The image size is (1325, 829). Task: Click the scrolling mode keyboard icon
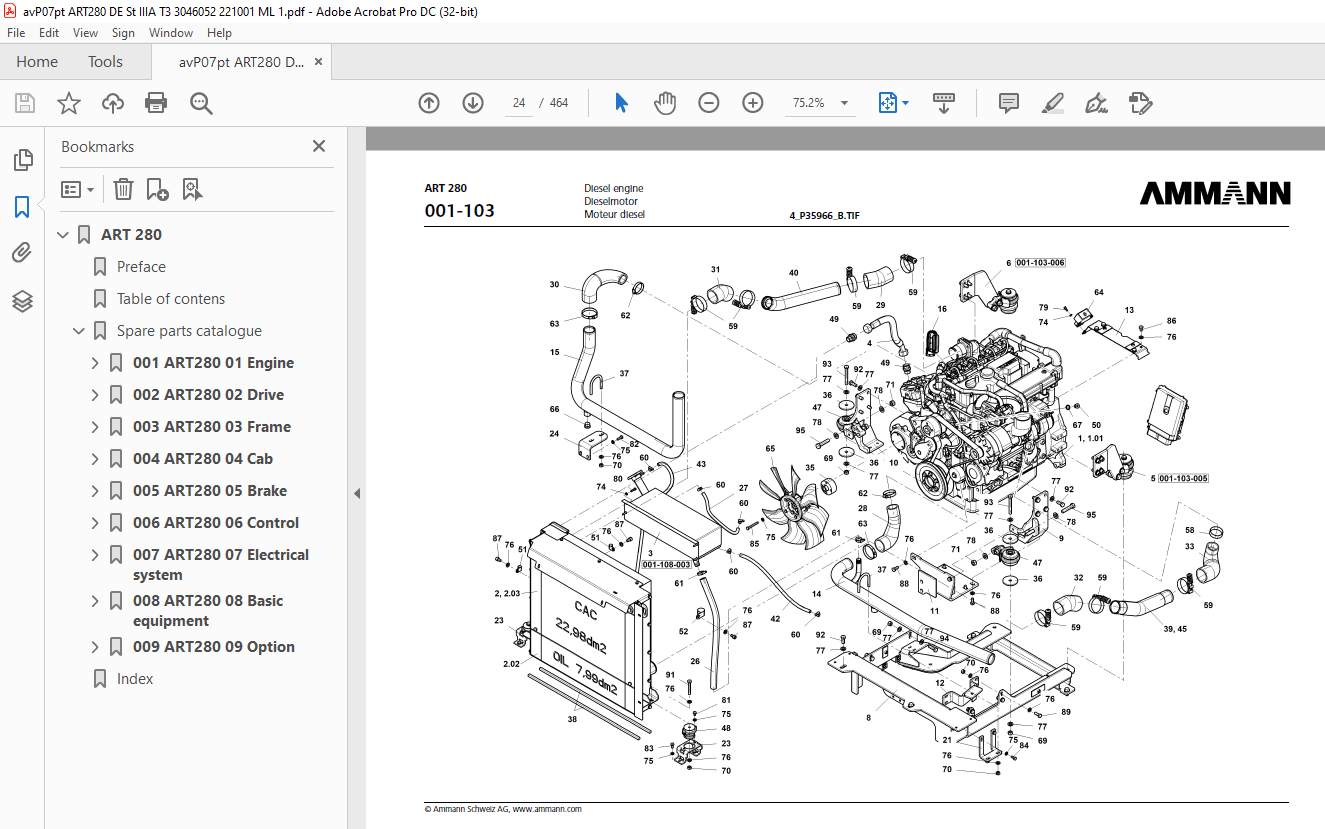coord(944,103)
